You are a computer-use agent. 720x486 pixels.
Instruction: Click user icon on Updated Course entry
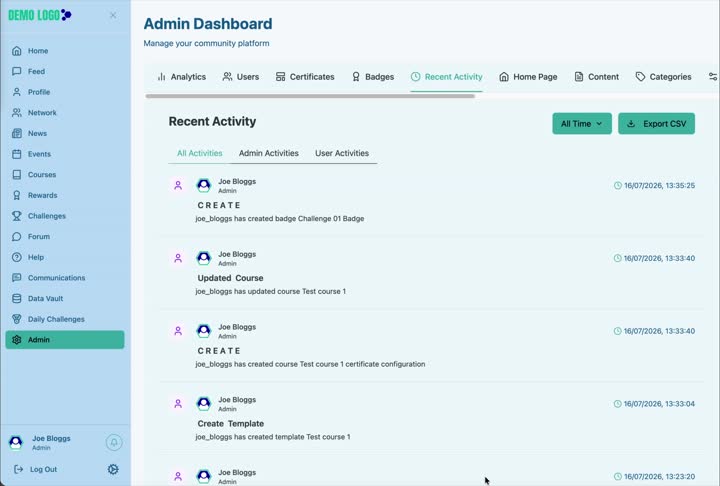click(x=178, y=258)
